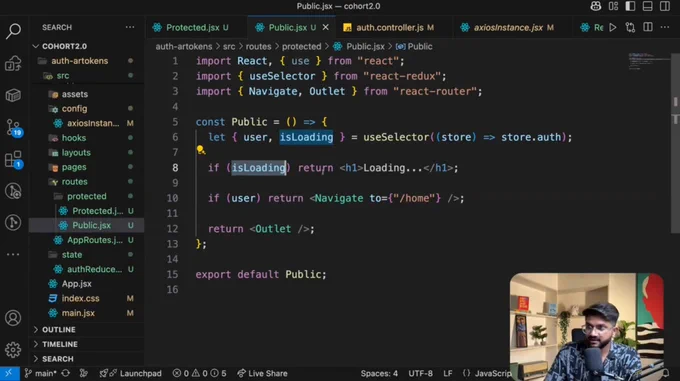Open index.css in explorer

[x=87, y=298]
